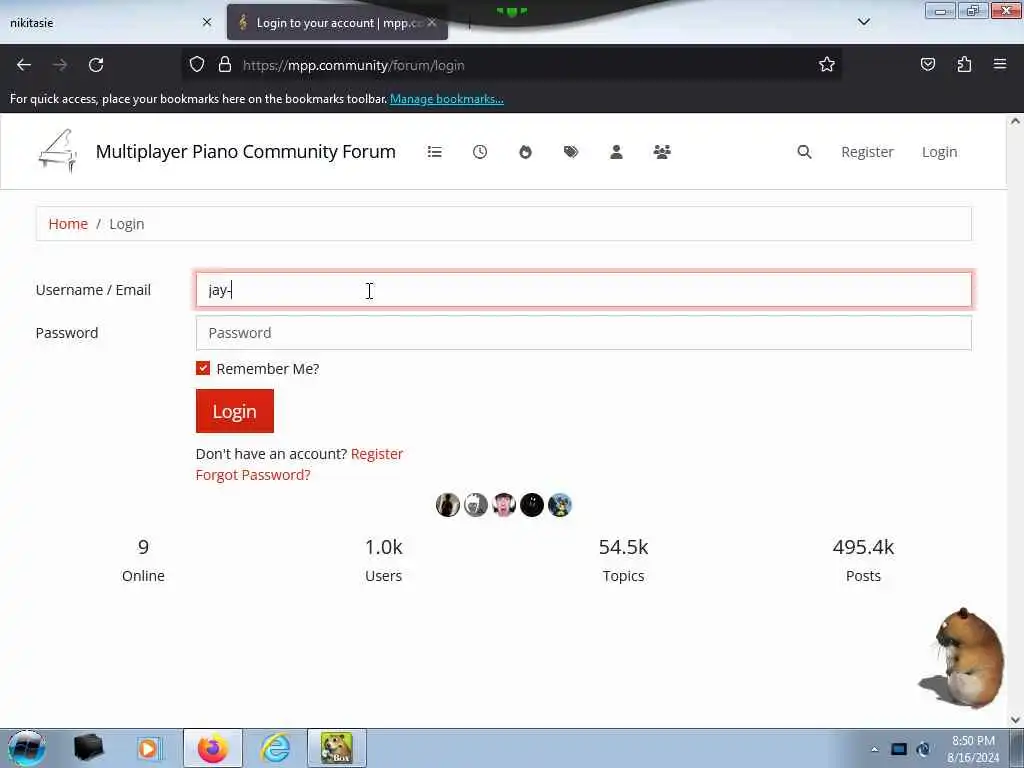1024x768 pixels.
Task: Open the Pocket save icon
Action: click(927, 64)
